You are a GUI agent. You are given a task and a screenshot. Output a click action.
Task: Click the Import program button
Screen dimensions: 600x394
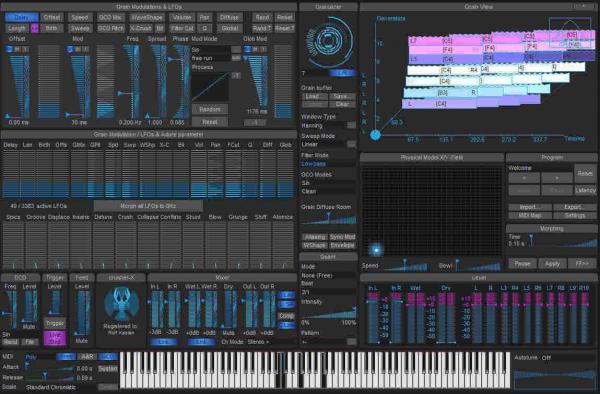530,207
